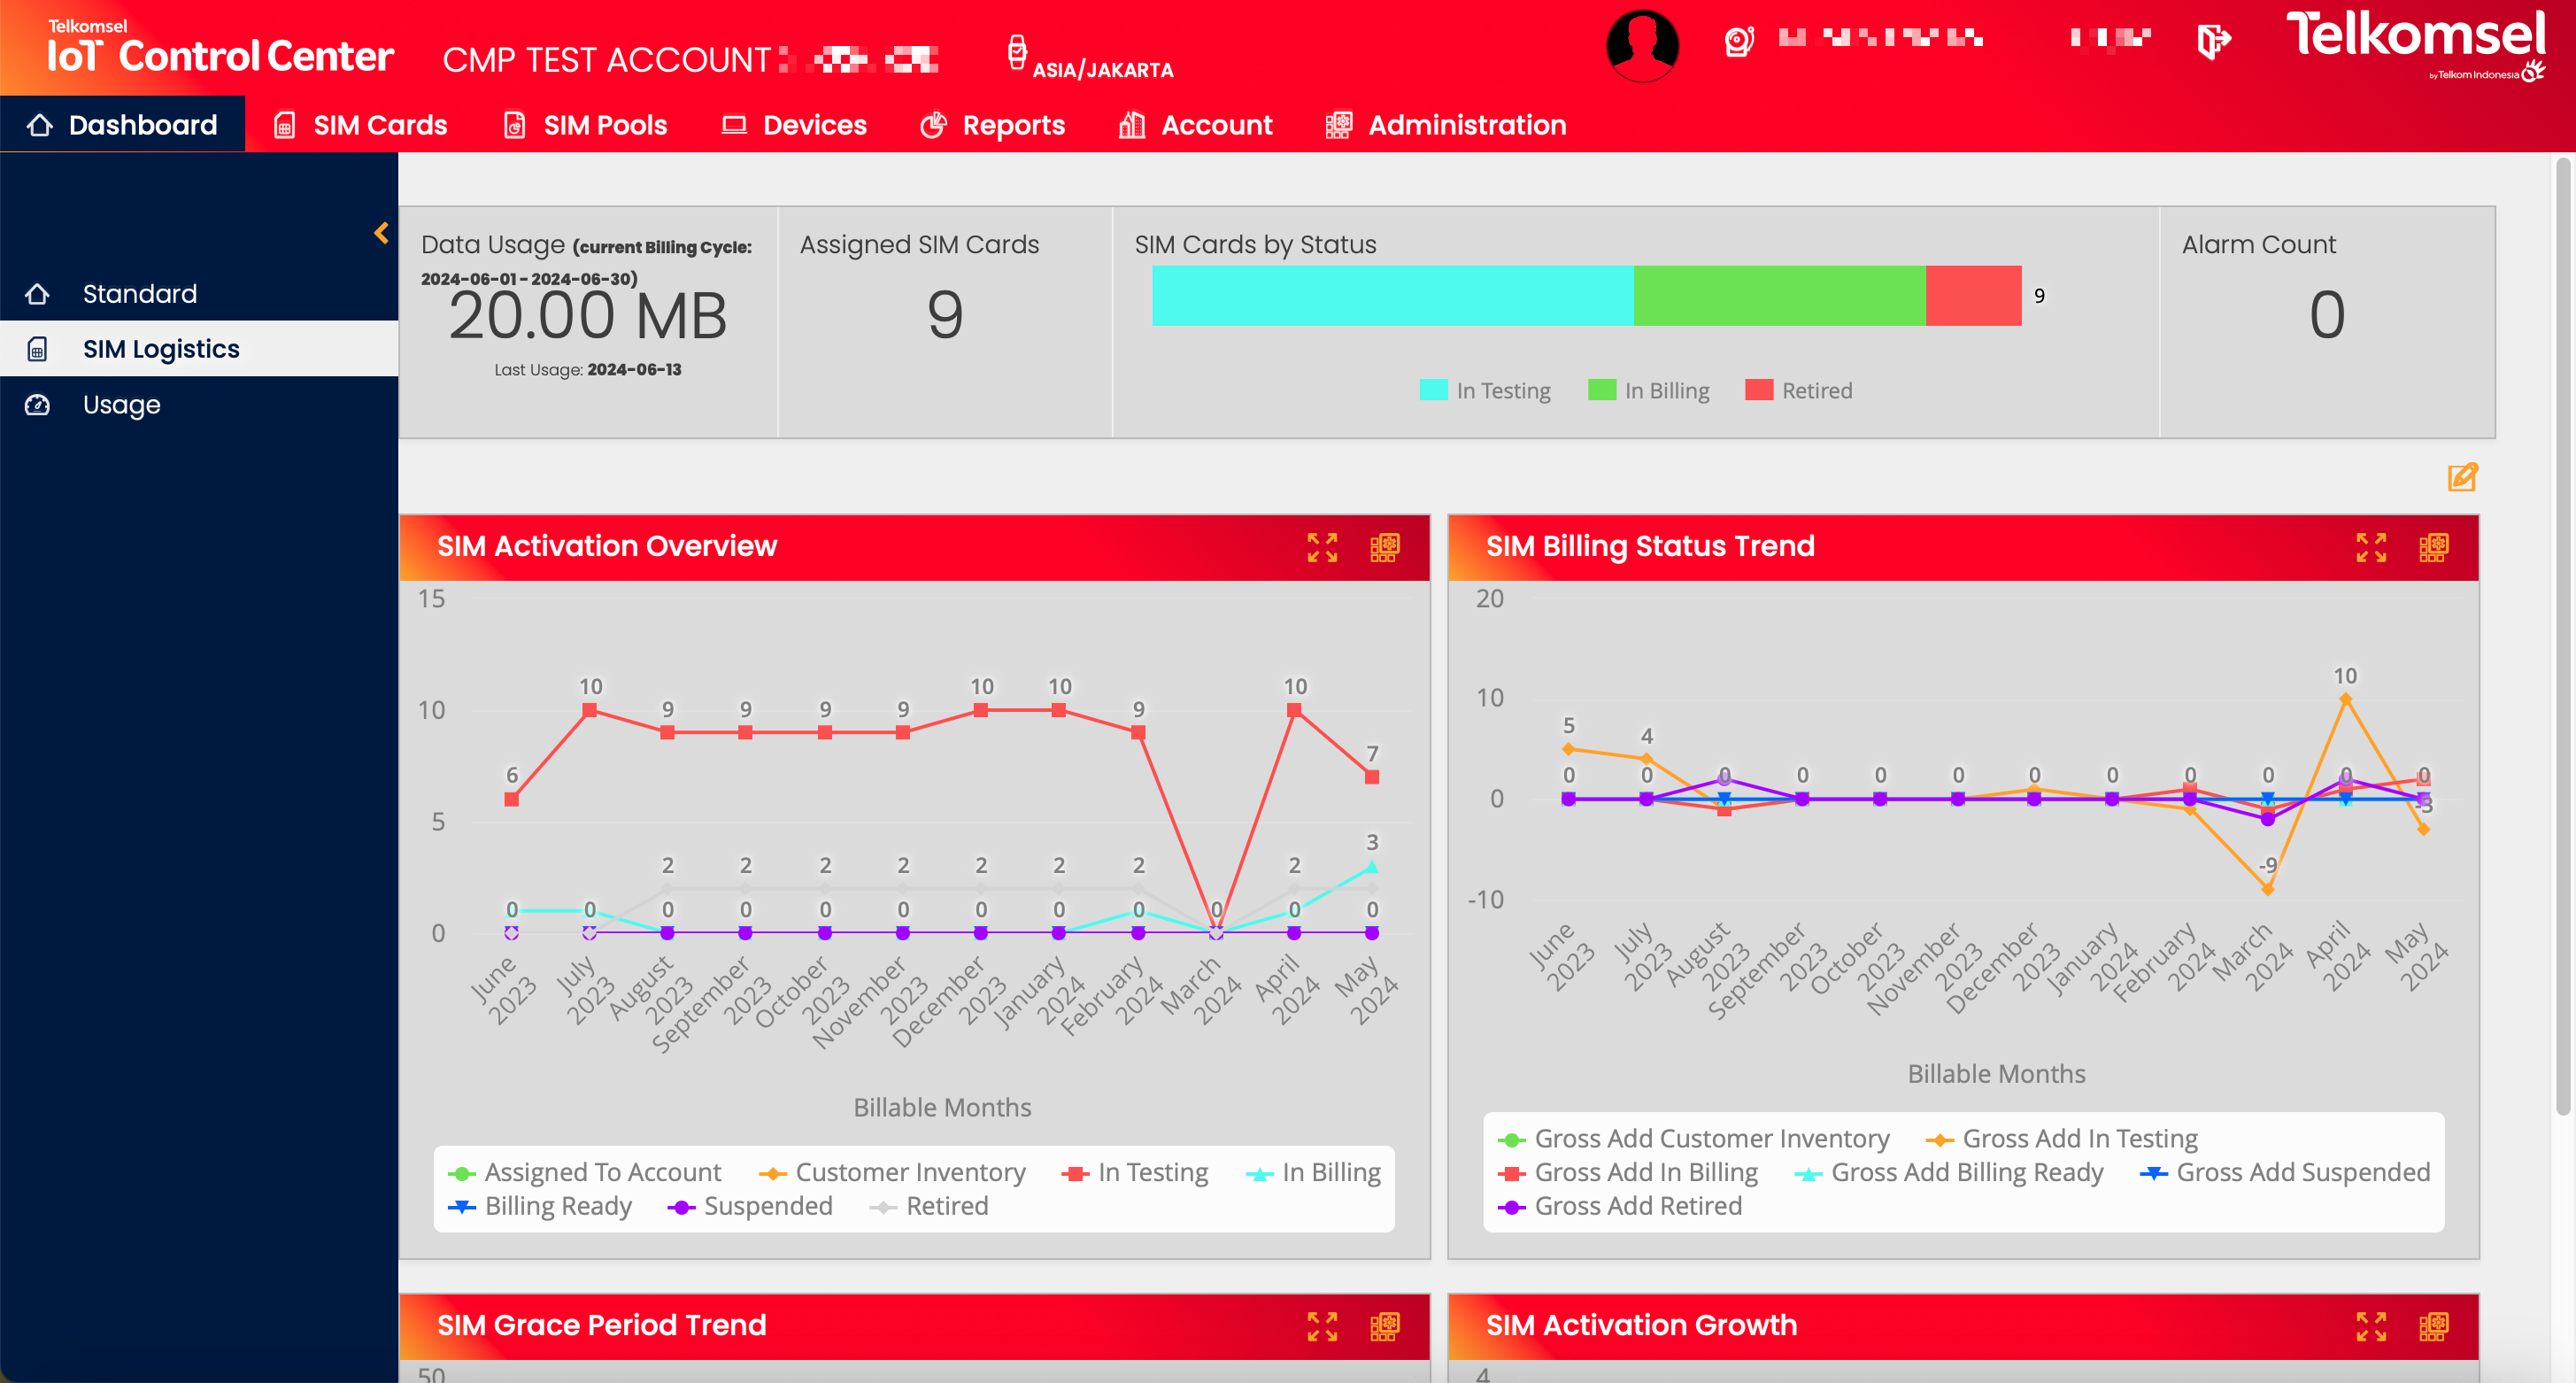The height and width of the screenshot is (1383, 2576).
Task: Expand SIM Grace Period Trend chart fullscreen
Action: (x=1321, y=1326)
